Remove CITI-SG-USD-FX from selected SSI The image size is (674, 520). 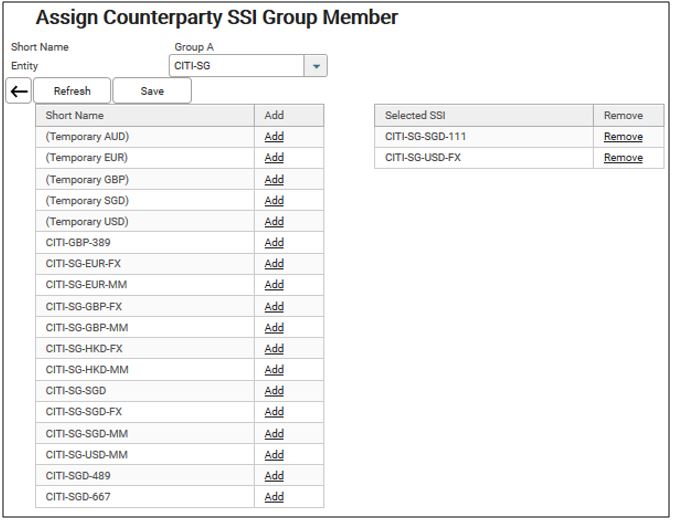[x=623, y=158]
